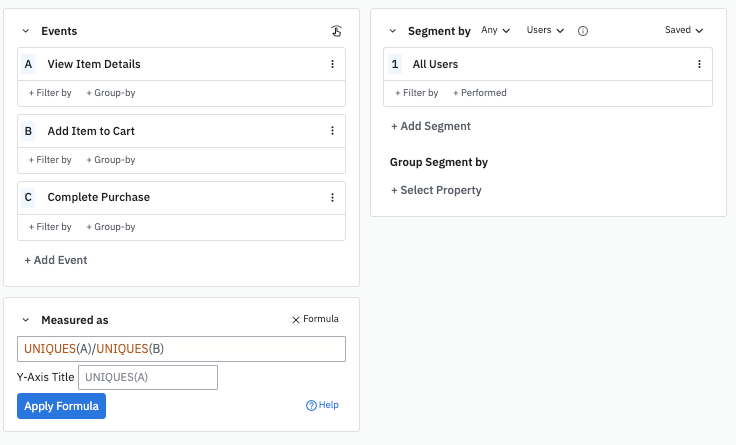The image size is (736, 445).
Task: Open the options menu for Complete Purchase
Action: point(332,198)
